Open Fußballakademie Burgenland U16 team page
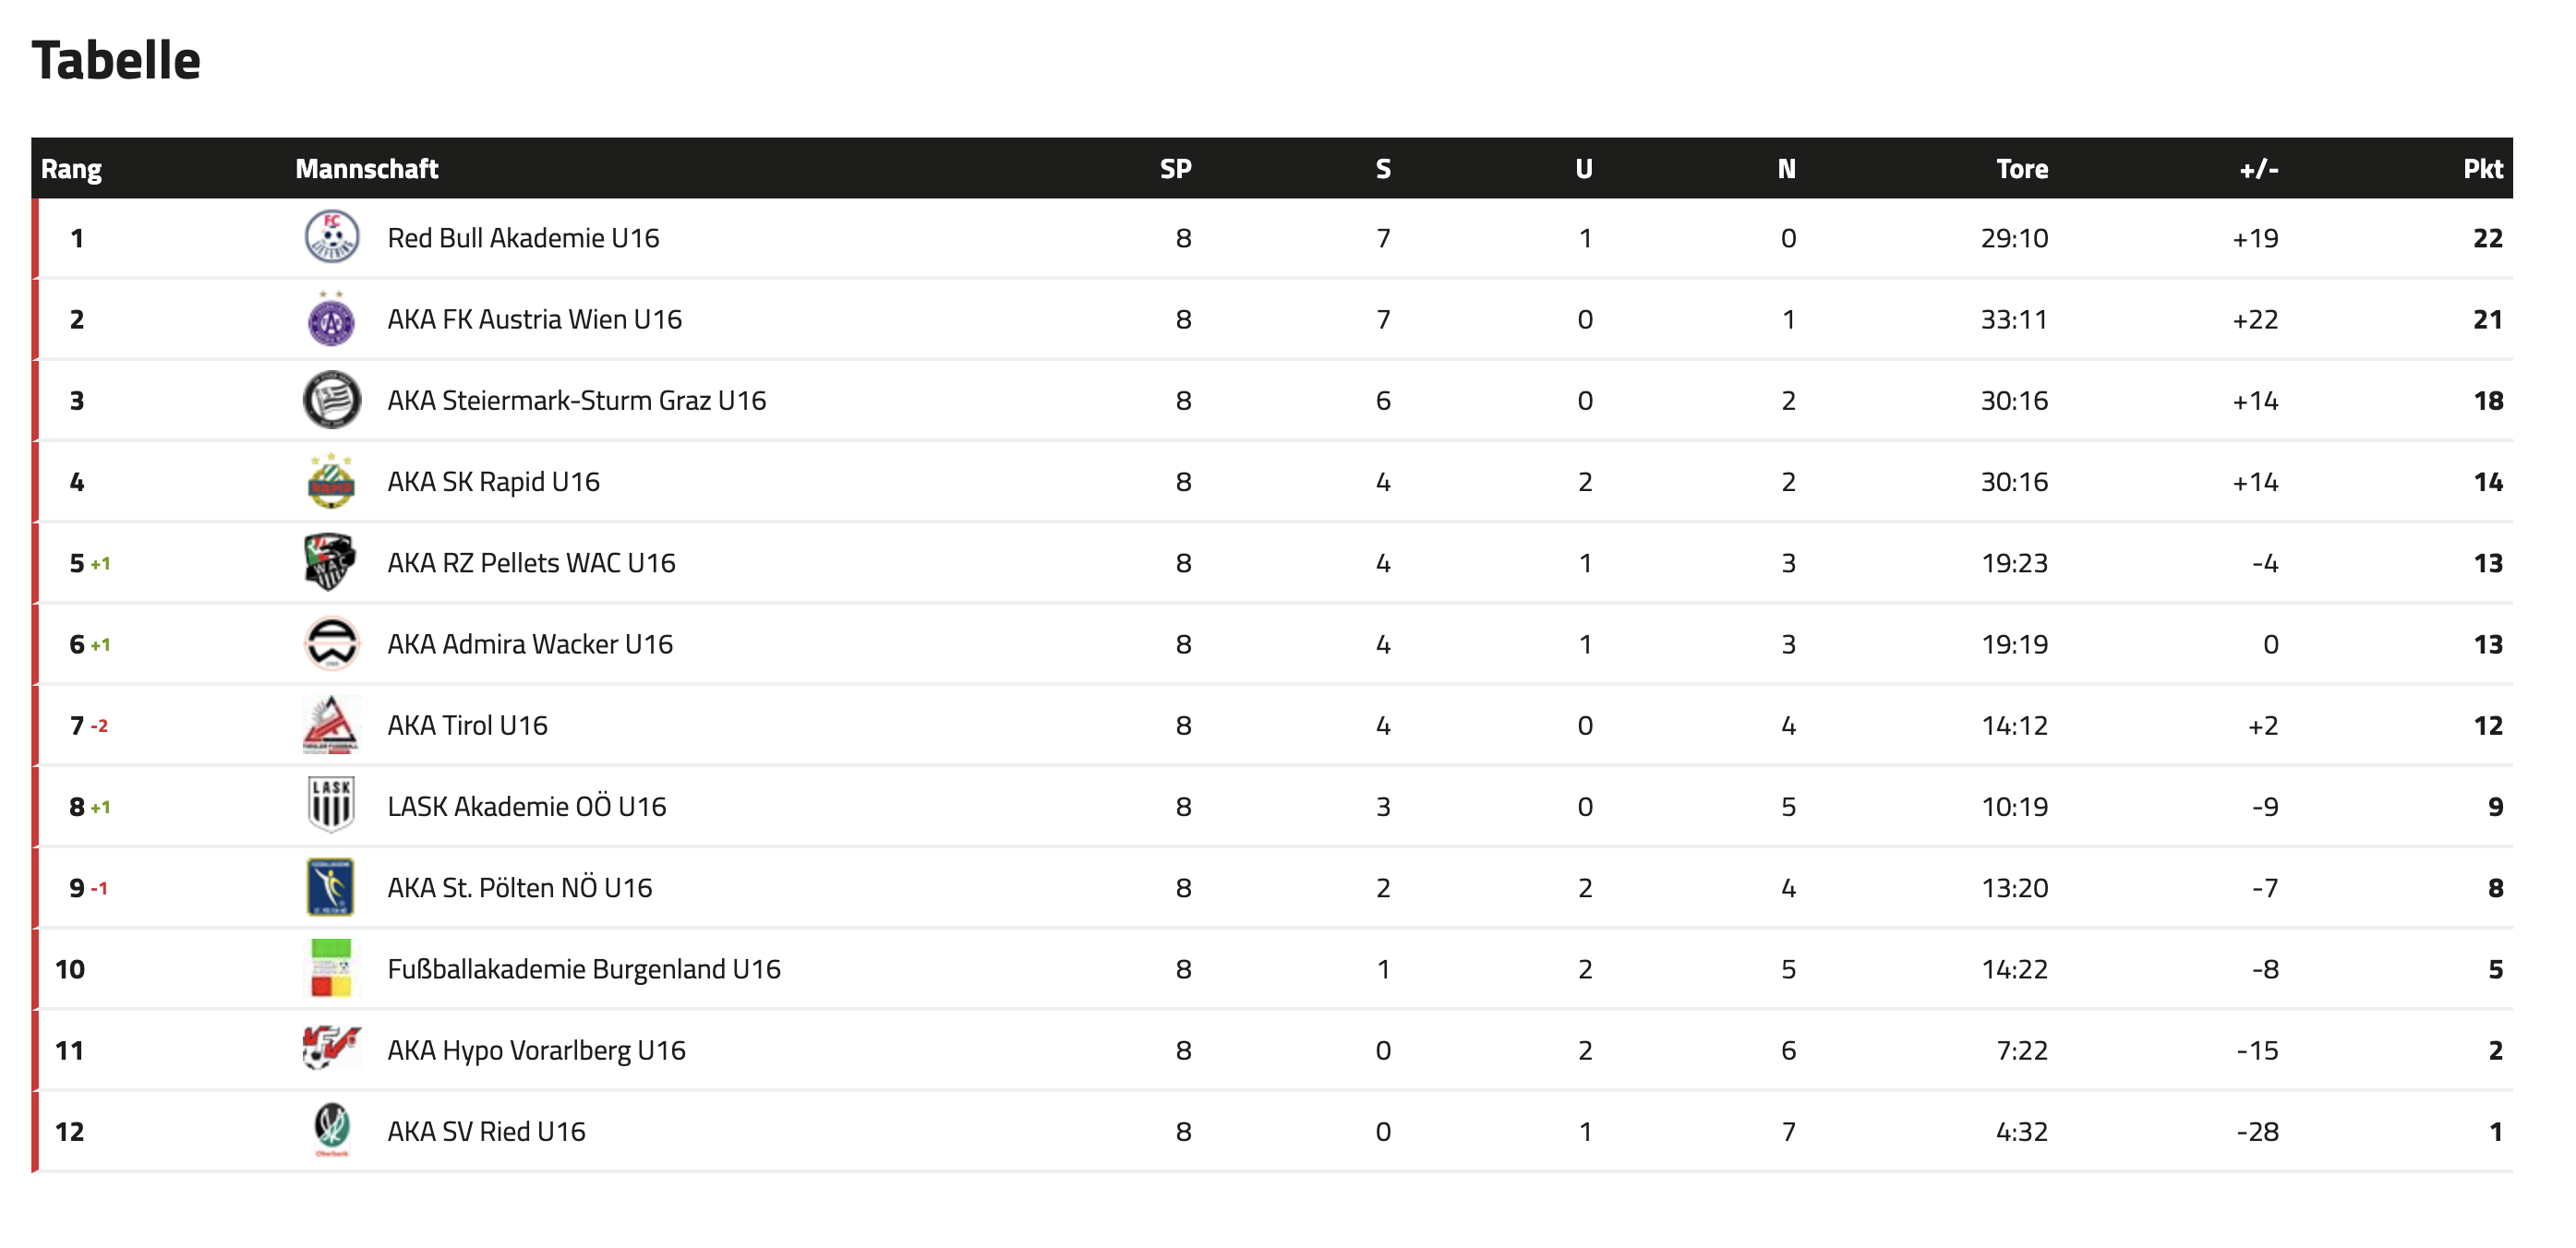 [583, 969]
